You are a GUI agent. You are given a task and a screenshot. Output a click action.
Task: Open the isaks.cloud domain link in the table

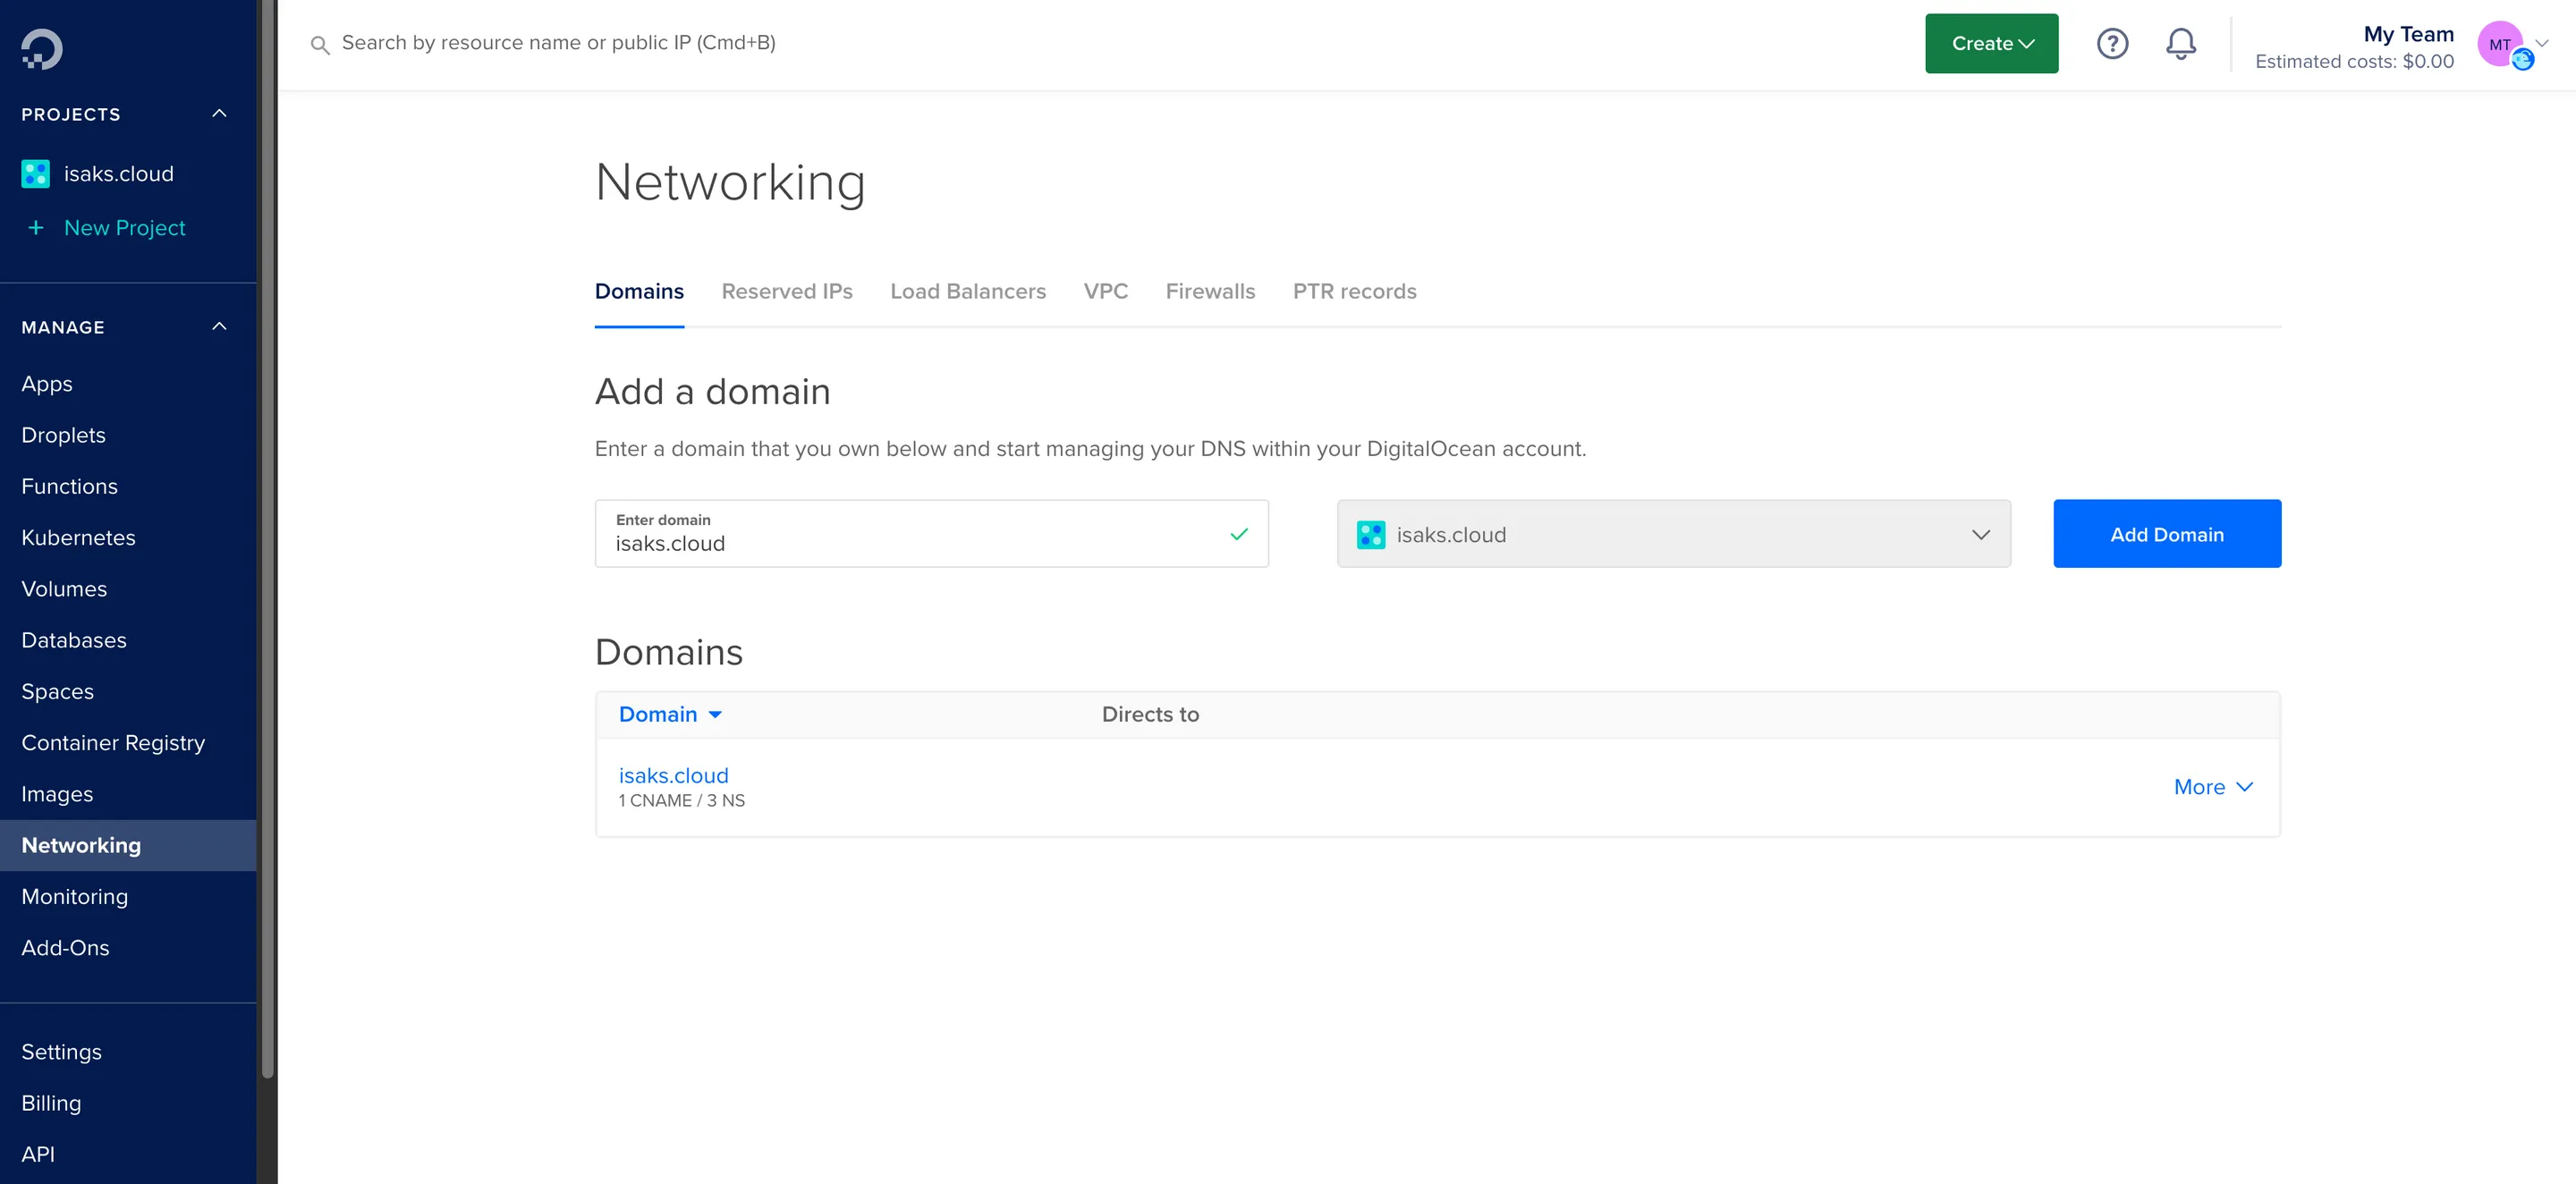(673, 775)
